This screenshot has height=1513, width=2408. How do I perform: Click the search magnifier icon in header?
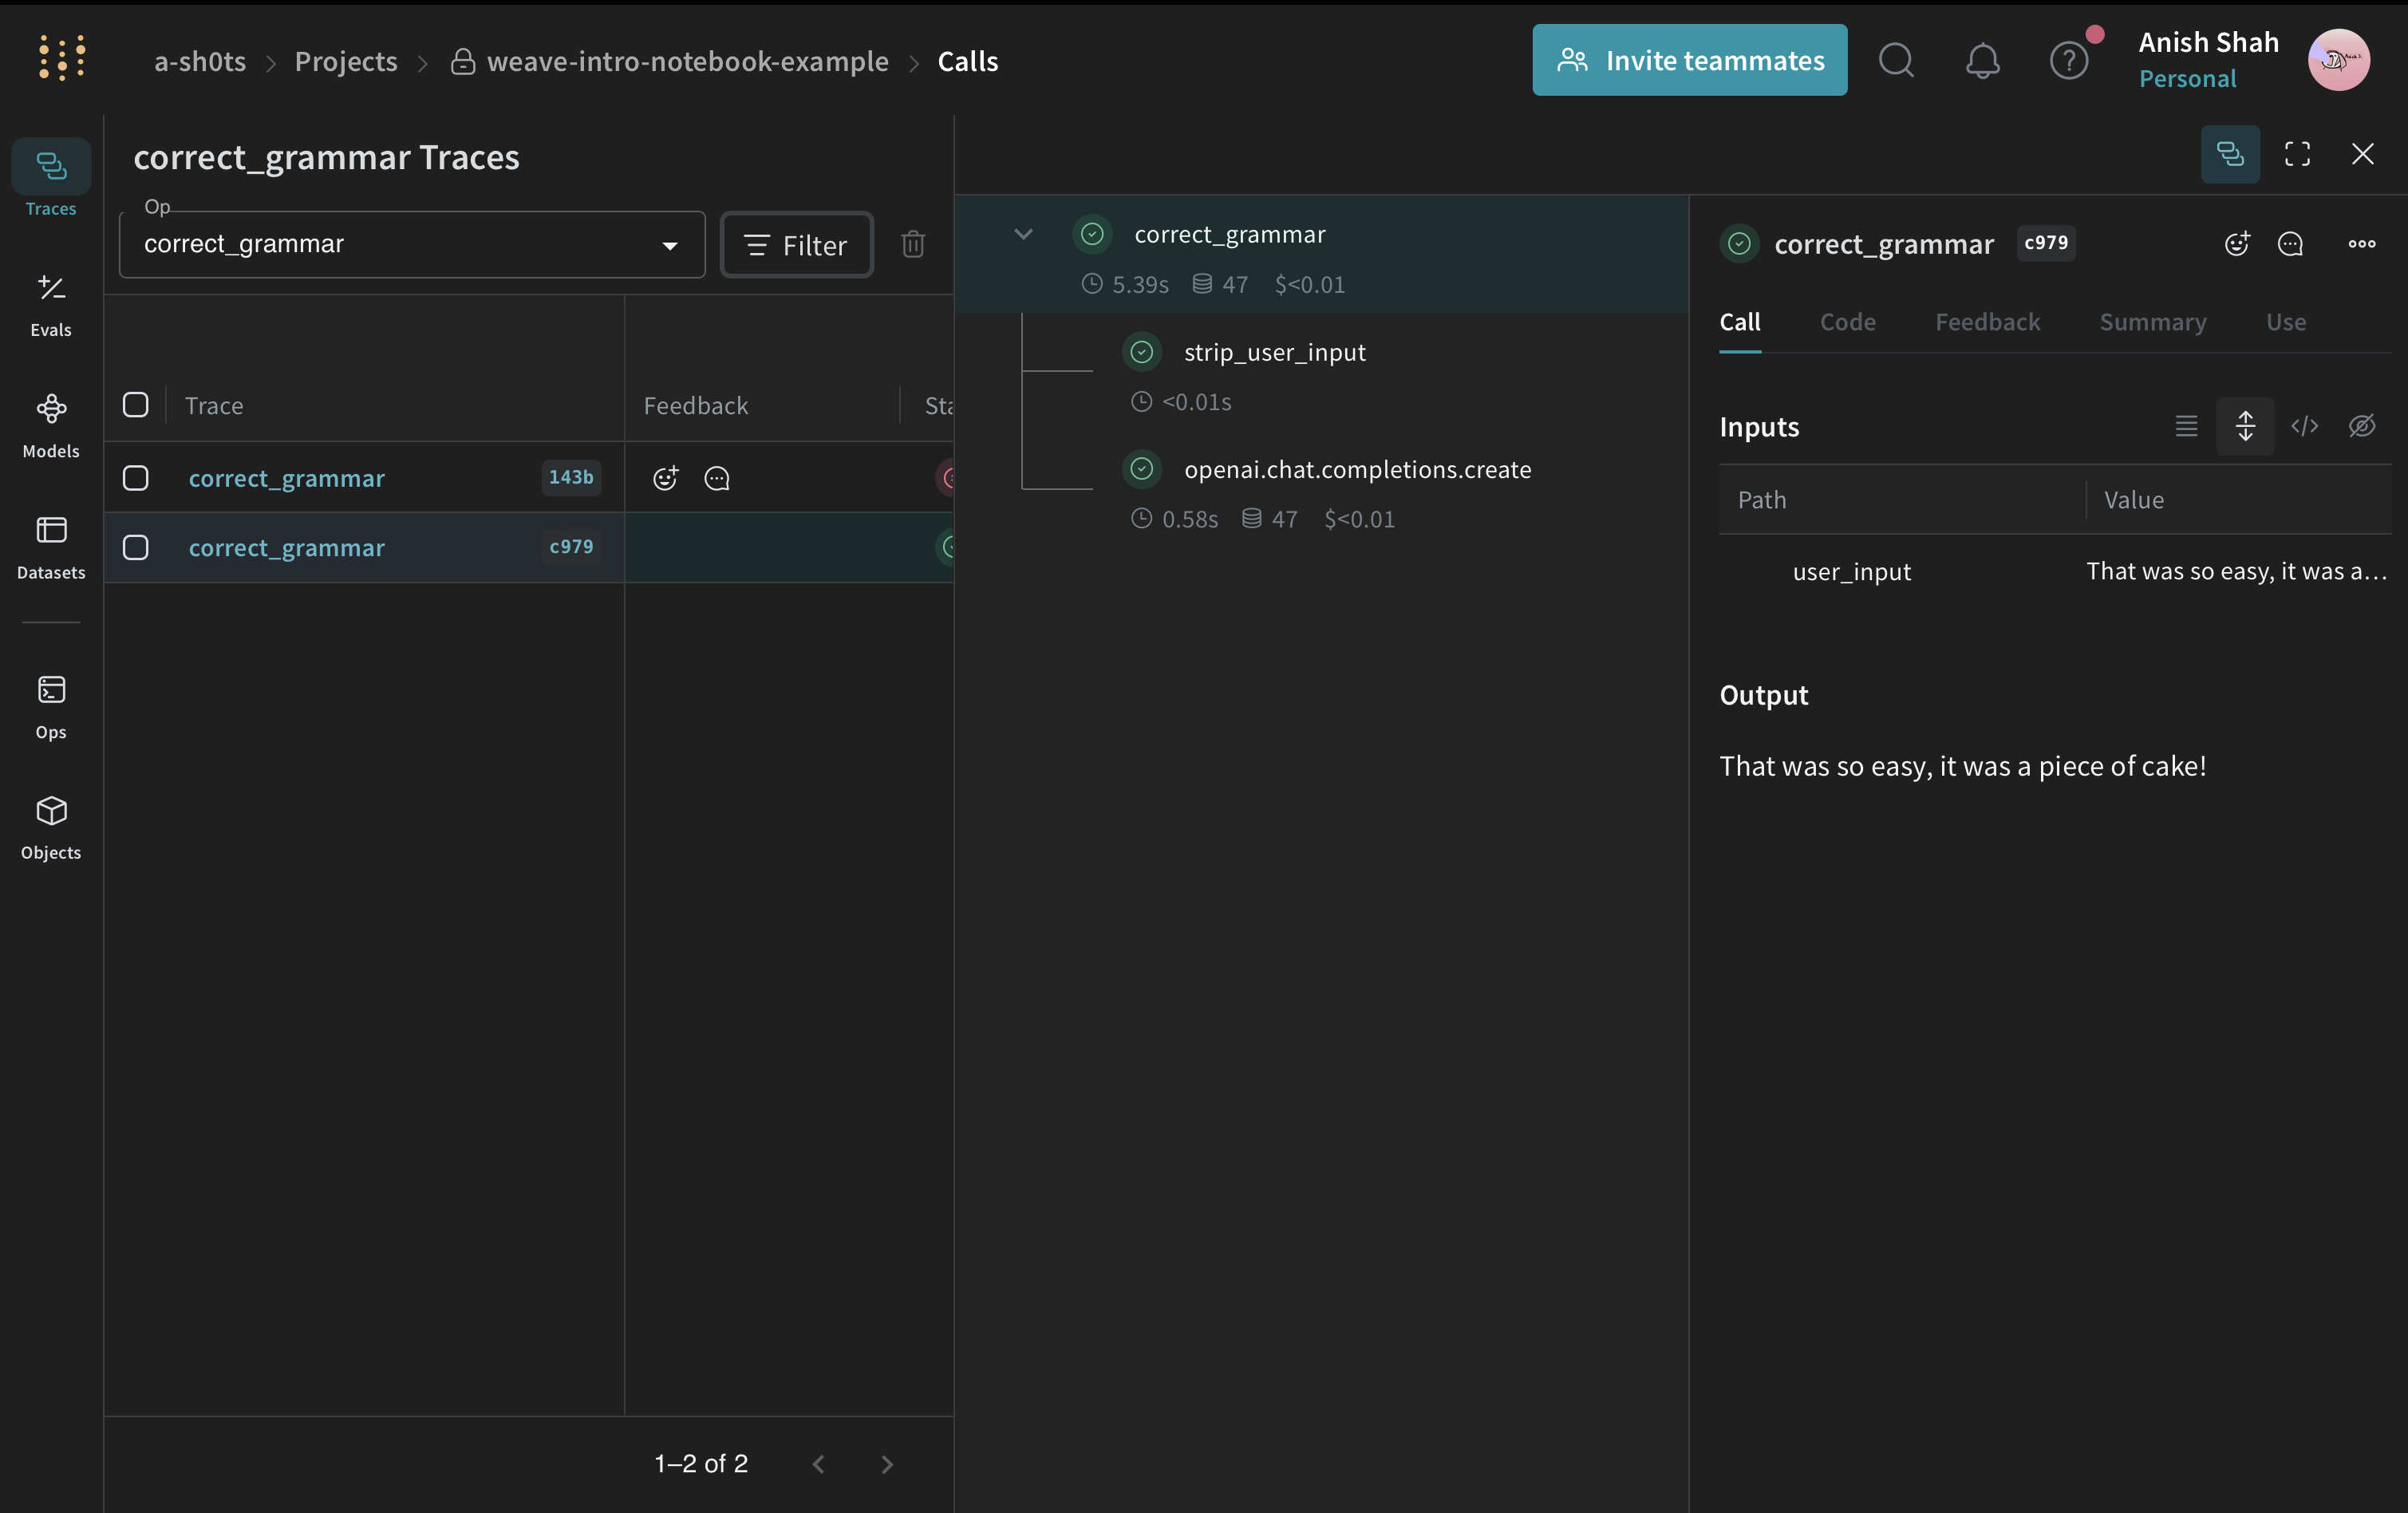(1896, 61)
